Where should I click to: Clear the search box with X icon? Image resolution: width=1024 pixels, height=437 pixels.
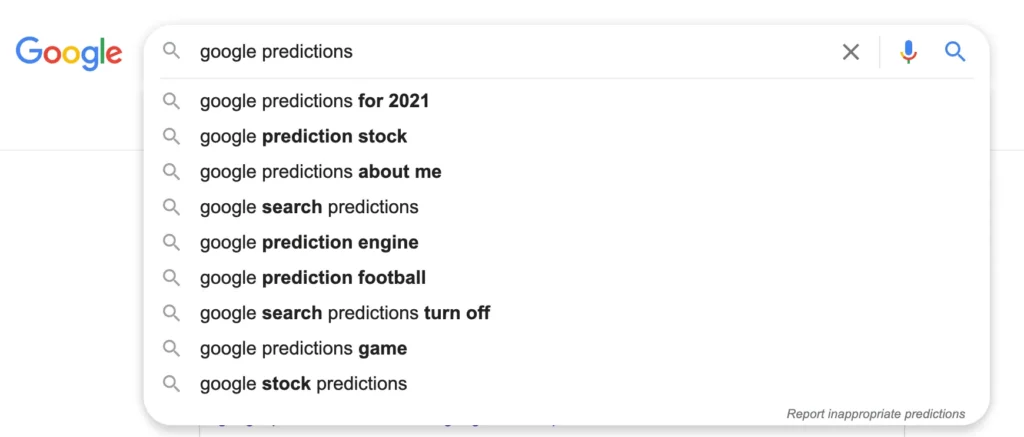(850, 52)
